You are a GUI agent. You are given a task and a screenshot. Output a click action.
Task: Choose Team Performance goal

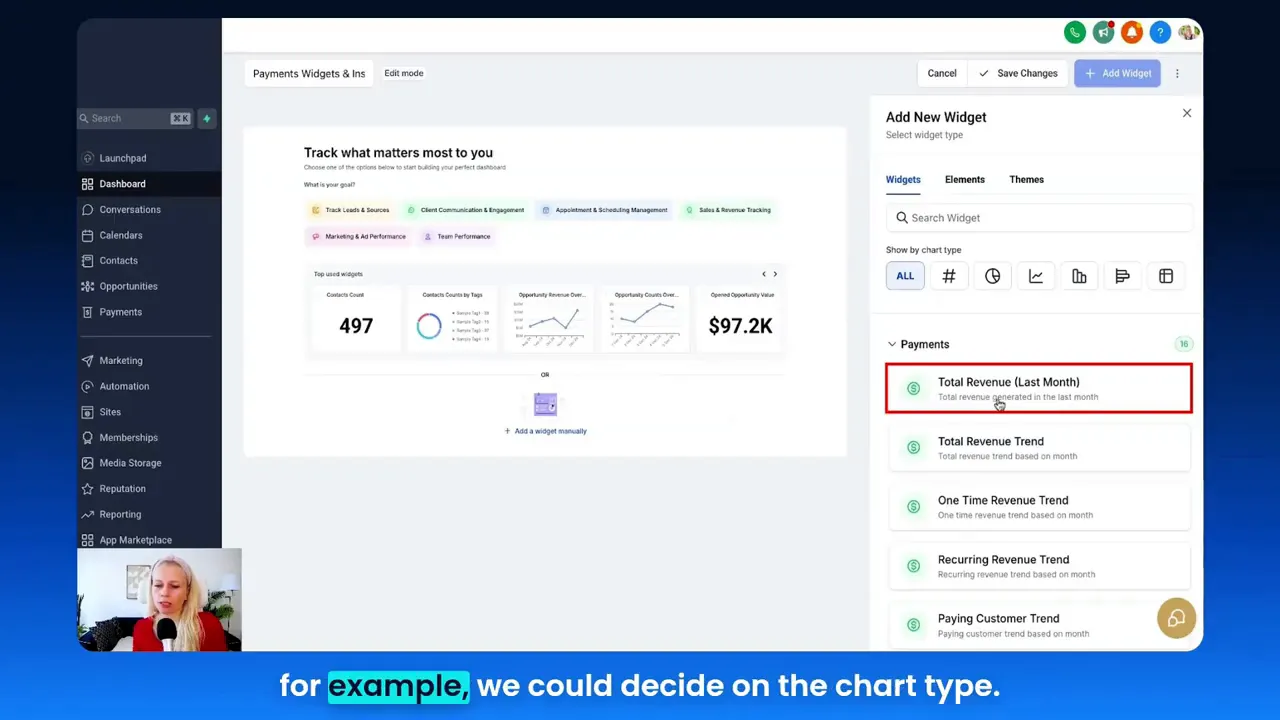(x=457, y=237)
